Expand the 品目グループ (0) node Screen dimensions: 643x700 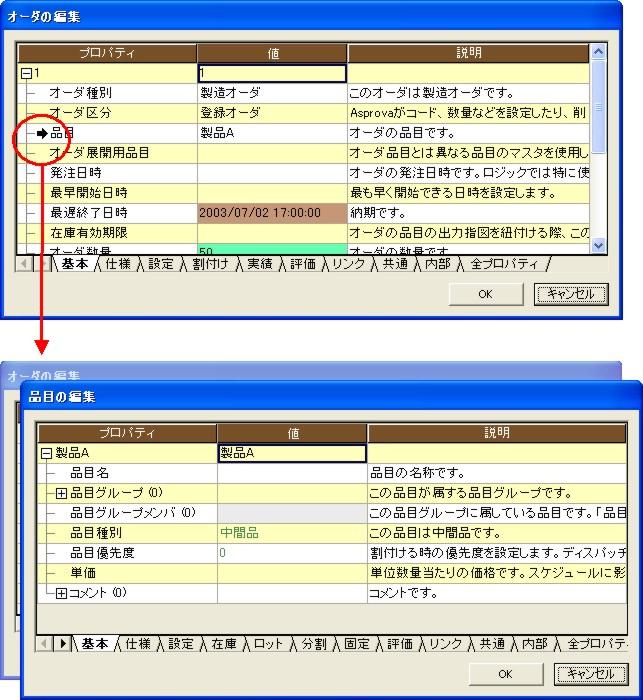(61, 493)
